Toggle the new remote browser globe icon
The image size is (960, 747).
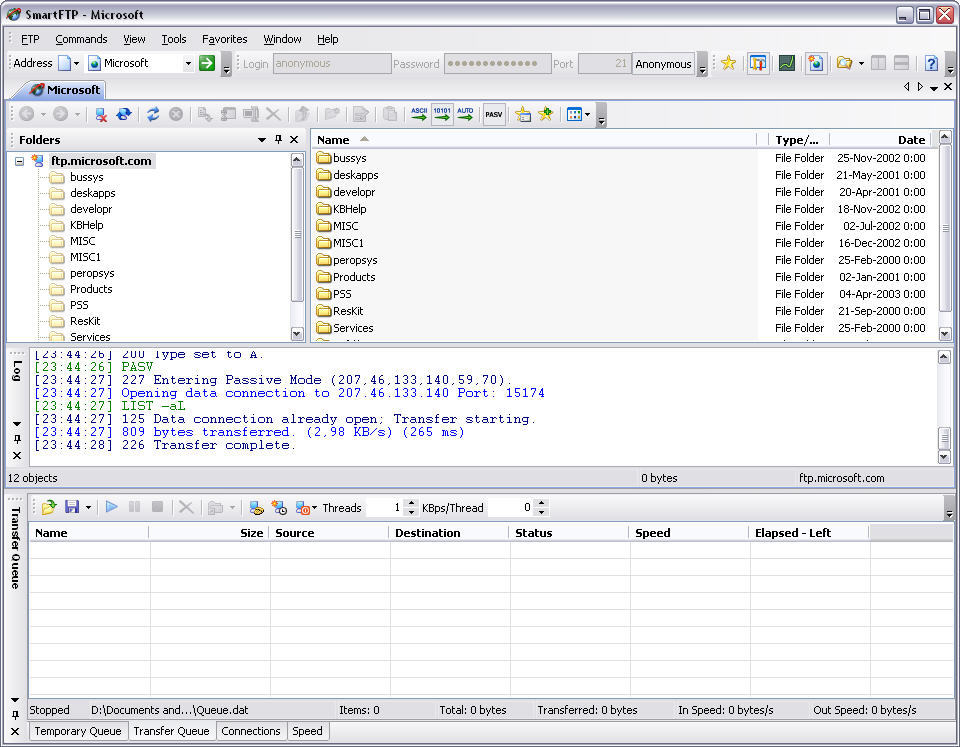[x=816, y=63]
